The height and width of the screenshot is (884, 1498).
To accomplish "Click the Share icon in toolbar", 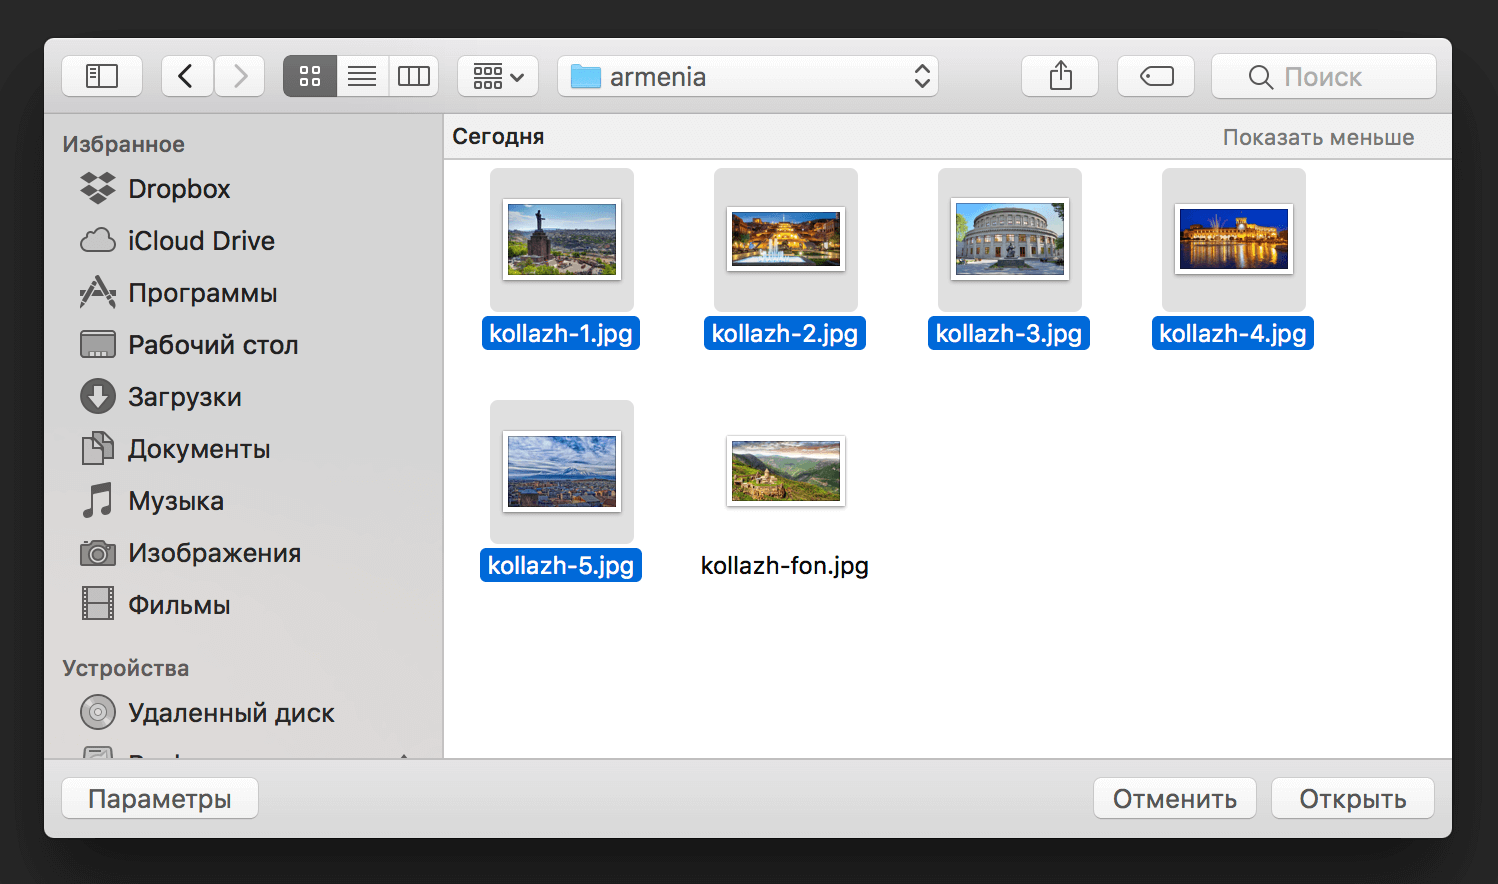I will [x=1060, y=76].
